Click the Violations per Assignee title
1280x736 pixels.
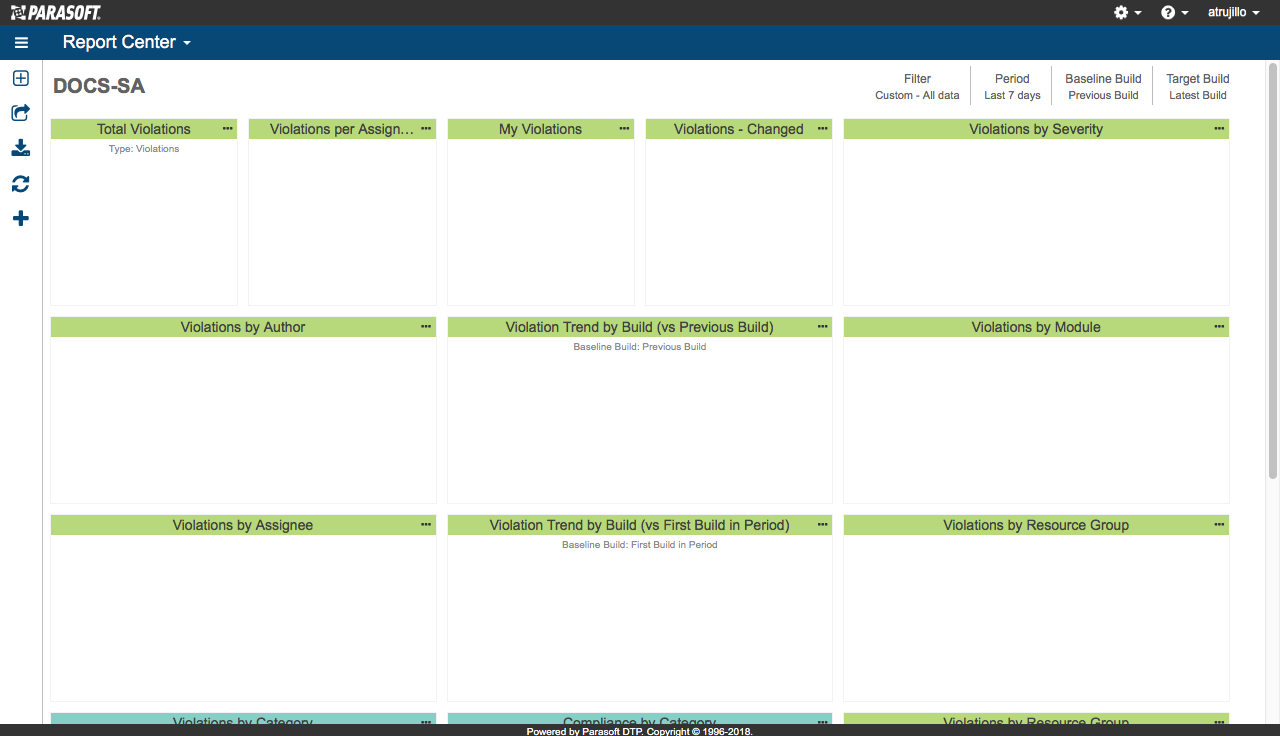click(342, 129)
